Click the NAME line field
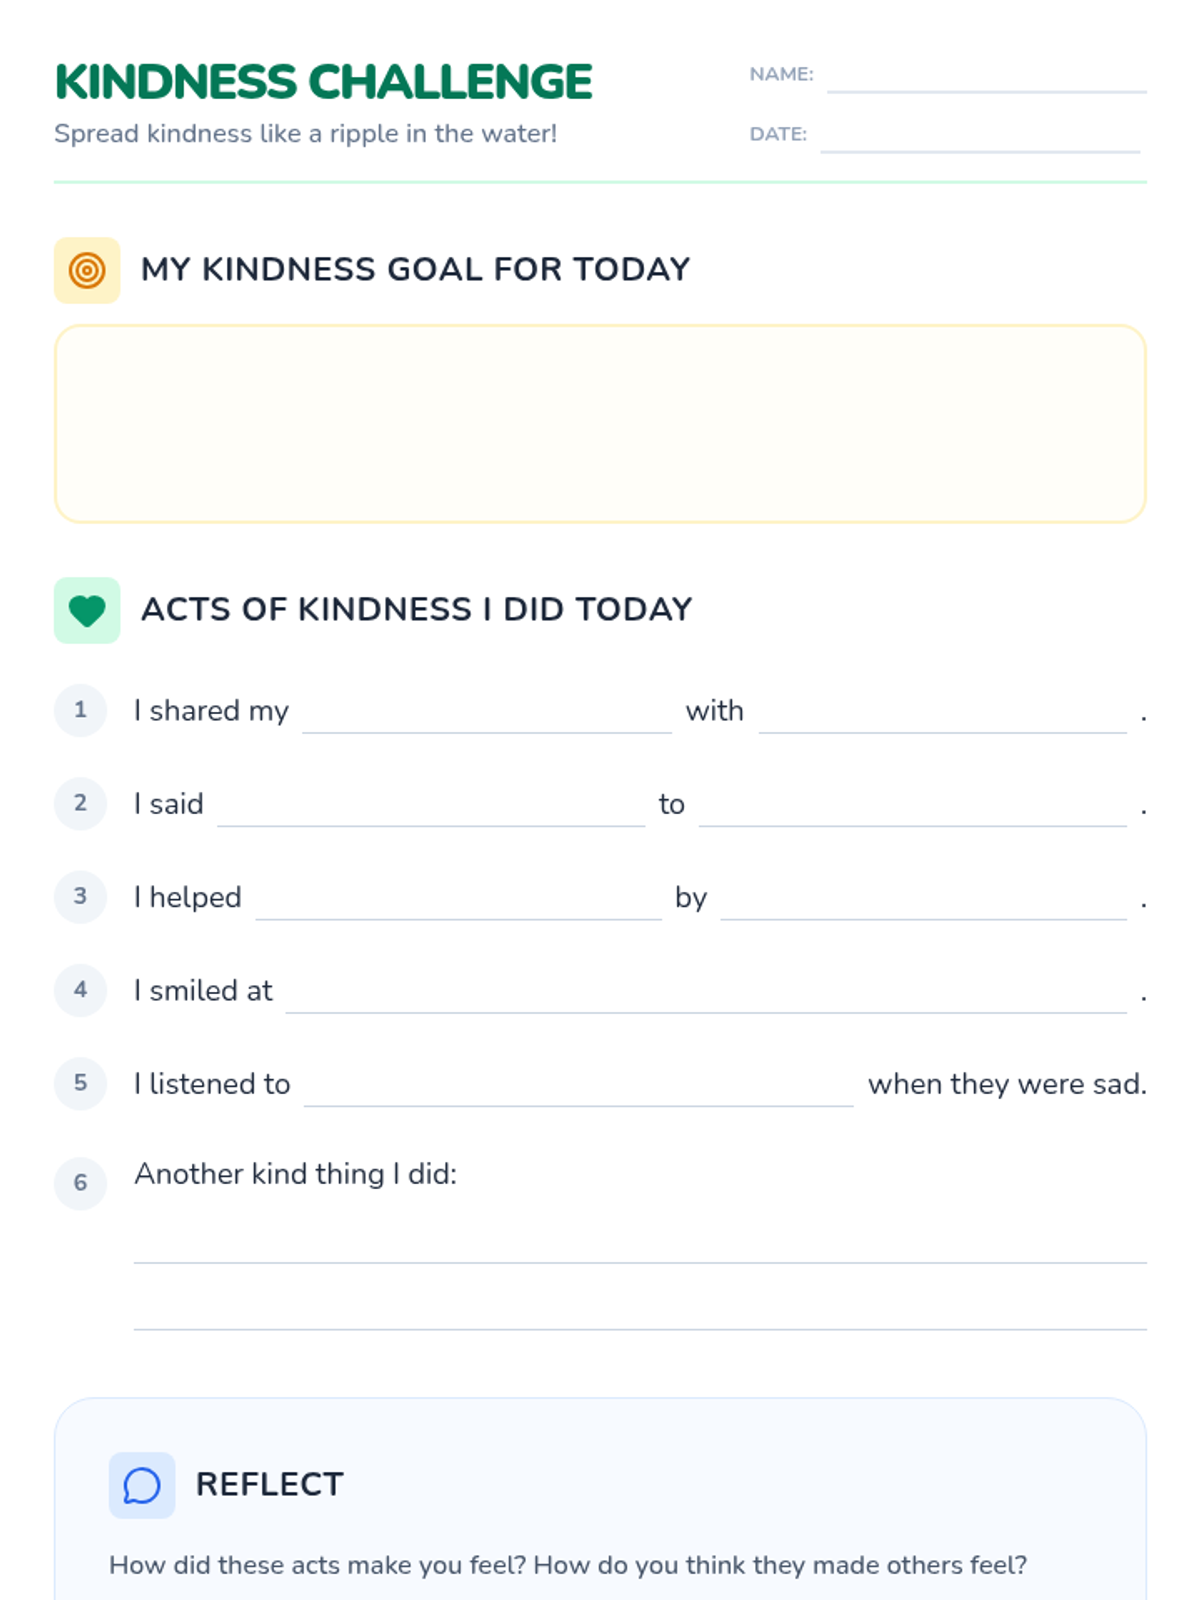The width and height of the screenshot is (1200, 1600). pos(986,78)
